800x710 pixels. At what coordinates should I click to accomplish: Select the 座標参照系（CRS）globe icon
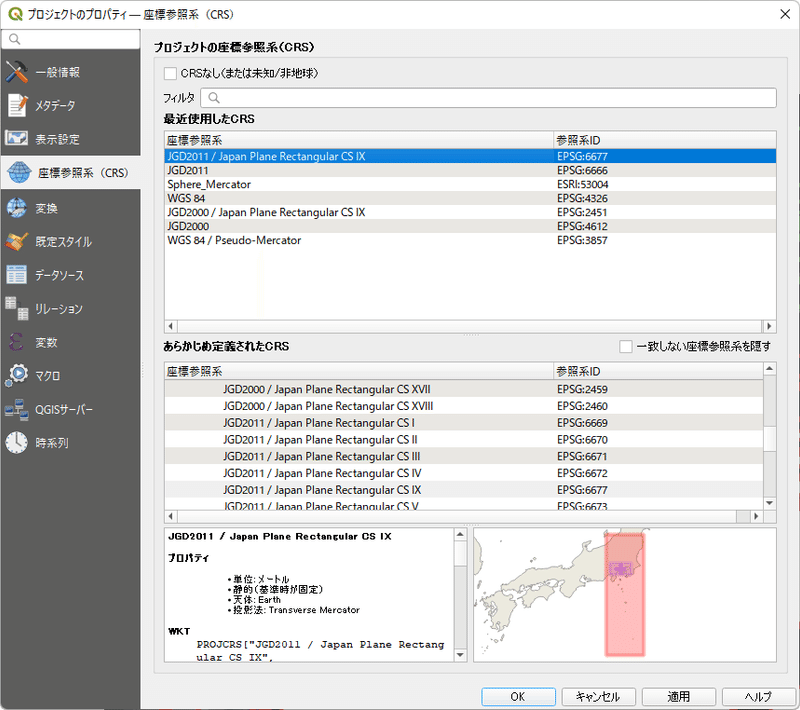[19, 172]
